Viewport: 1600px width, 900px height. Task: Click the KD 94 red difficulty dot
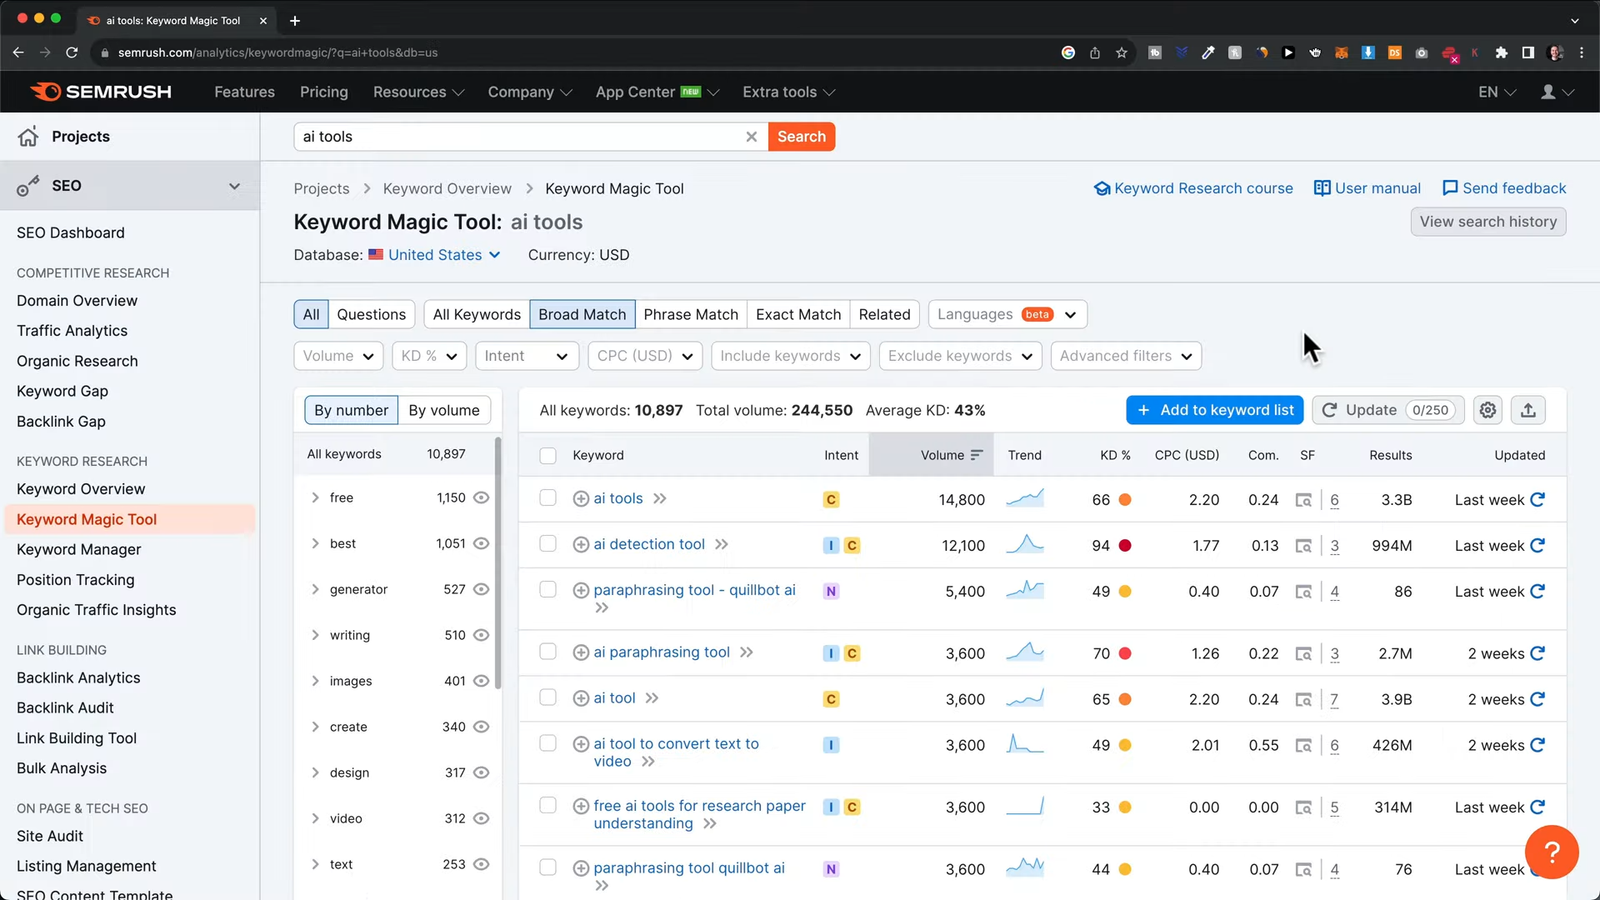coord(1125,546)
